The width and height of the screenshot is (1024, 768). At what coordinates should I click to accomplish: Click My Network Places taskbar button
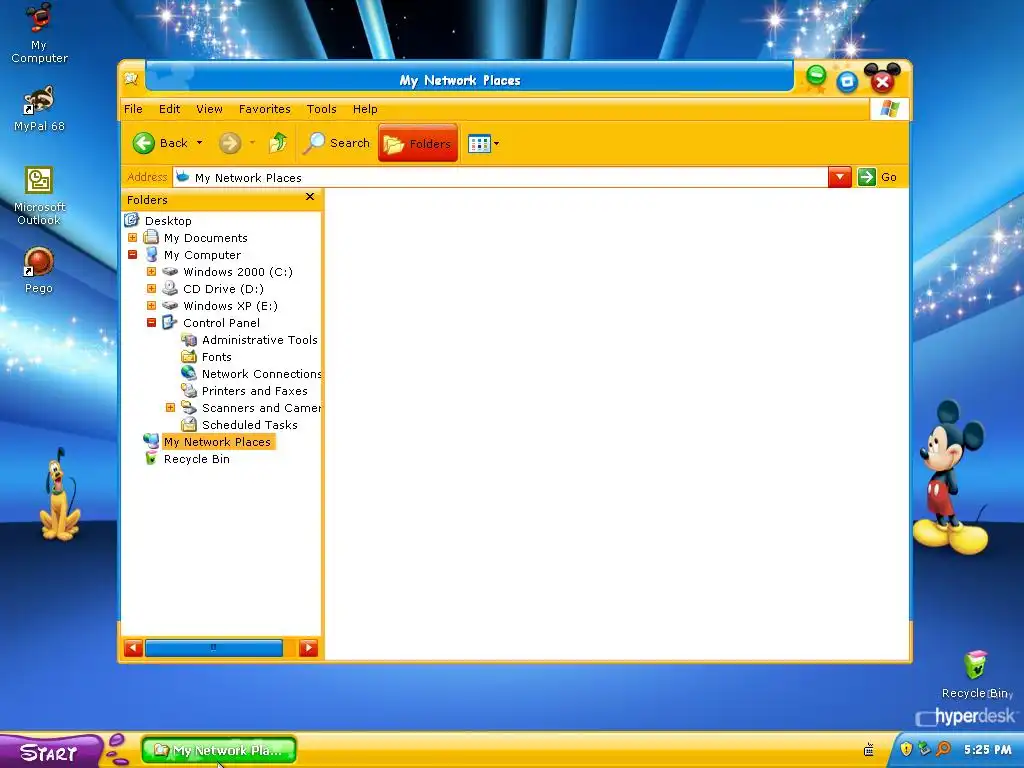point(219,750)
